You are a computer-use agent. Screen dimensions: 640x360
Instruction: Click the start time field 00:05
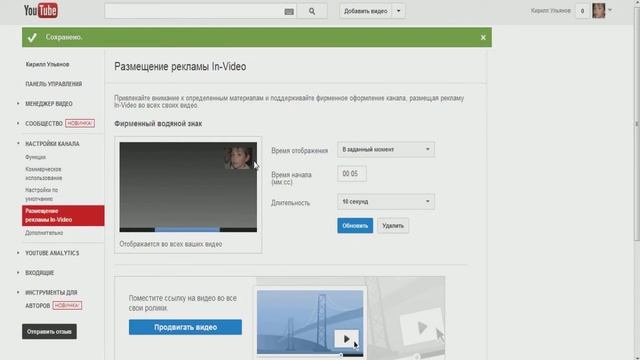pyautogui.click(x=351, y=174)
